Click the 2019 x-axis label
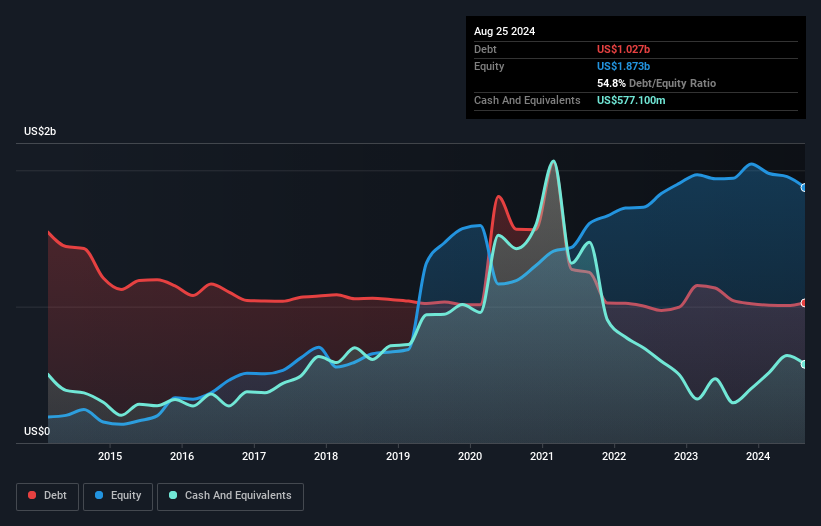The height and width of the screenshot is (526, 821). (398, 456)
